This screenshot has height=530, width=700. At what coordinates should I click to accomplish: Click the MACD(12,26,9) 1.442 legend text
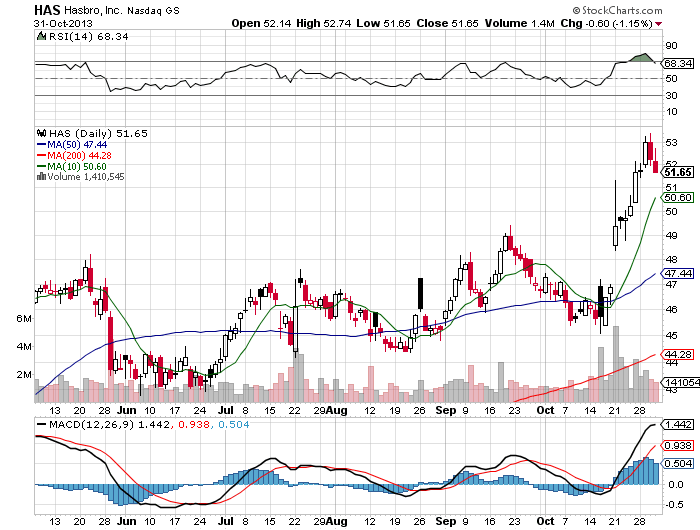click(109, 424)
